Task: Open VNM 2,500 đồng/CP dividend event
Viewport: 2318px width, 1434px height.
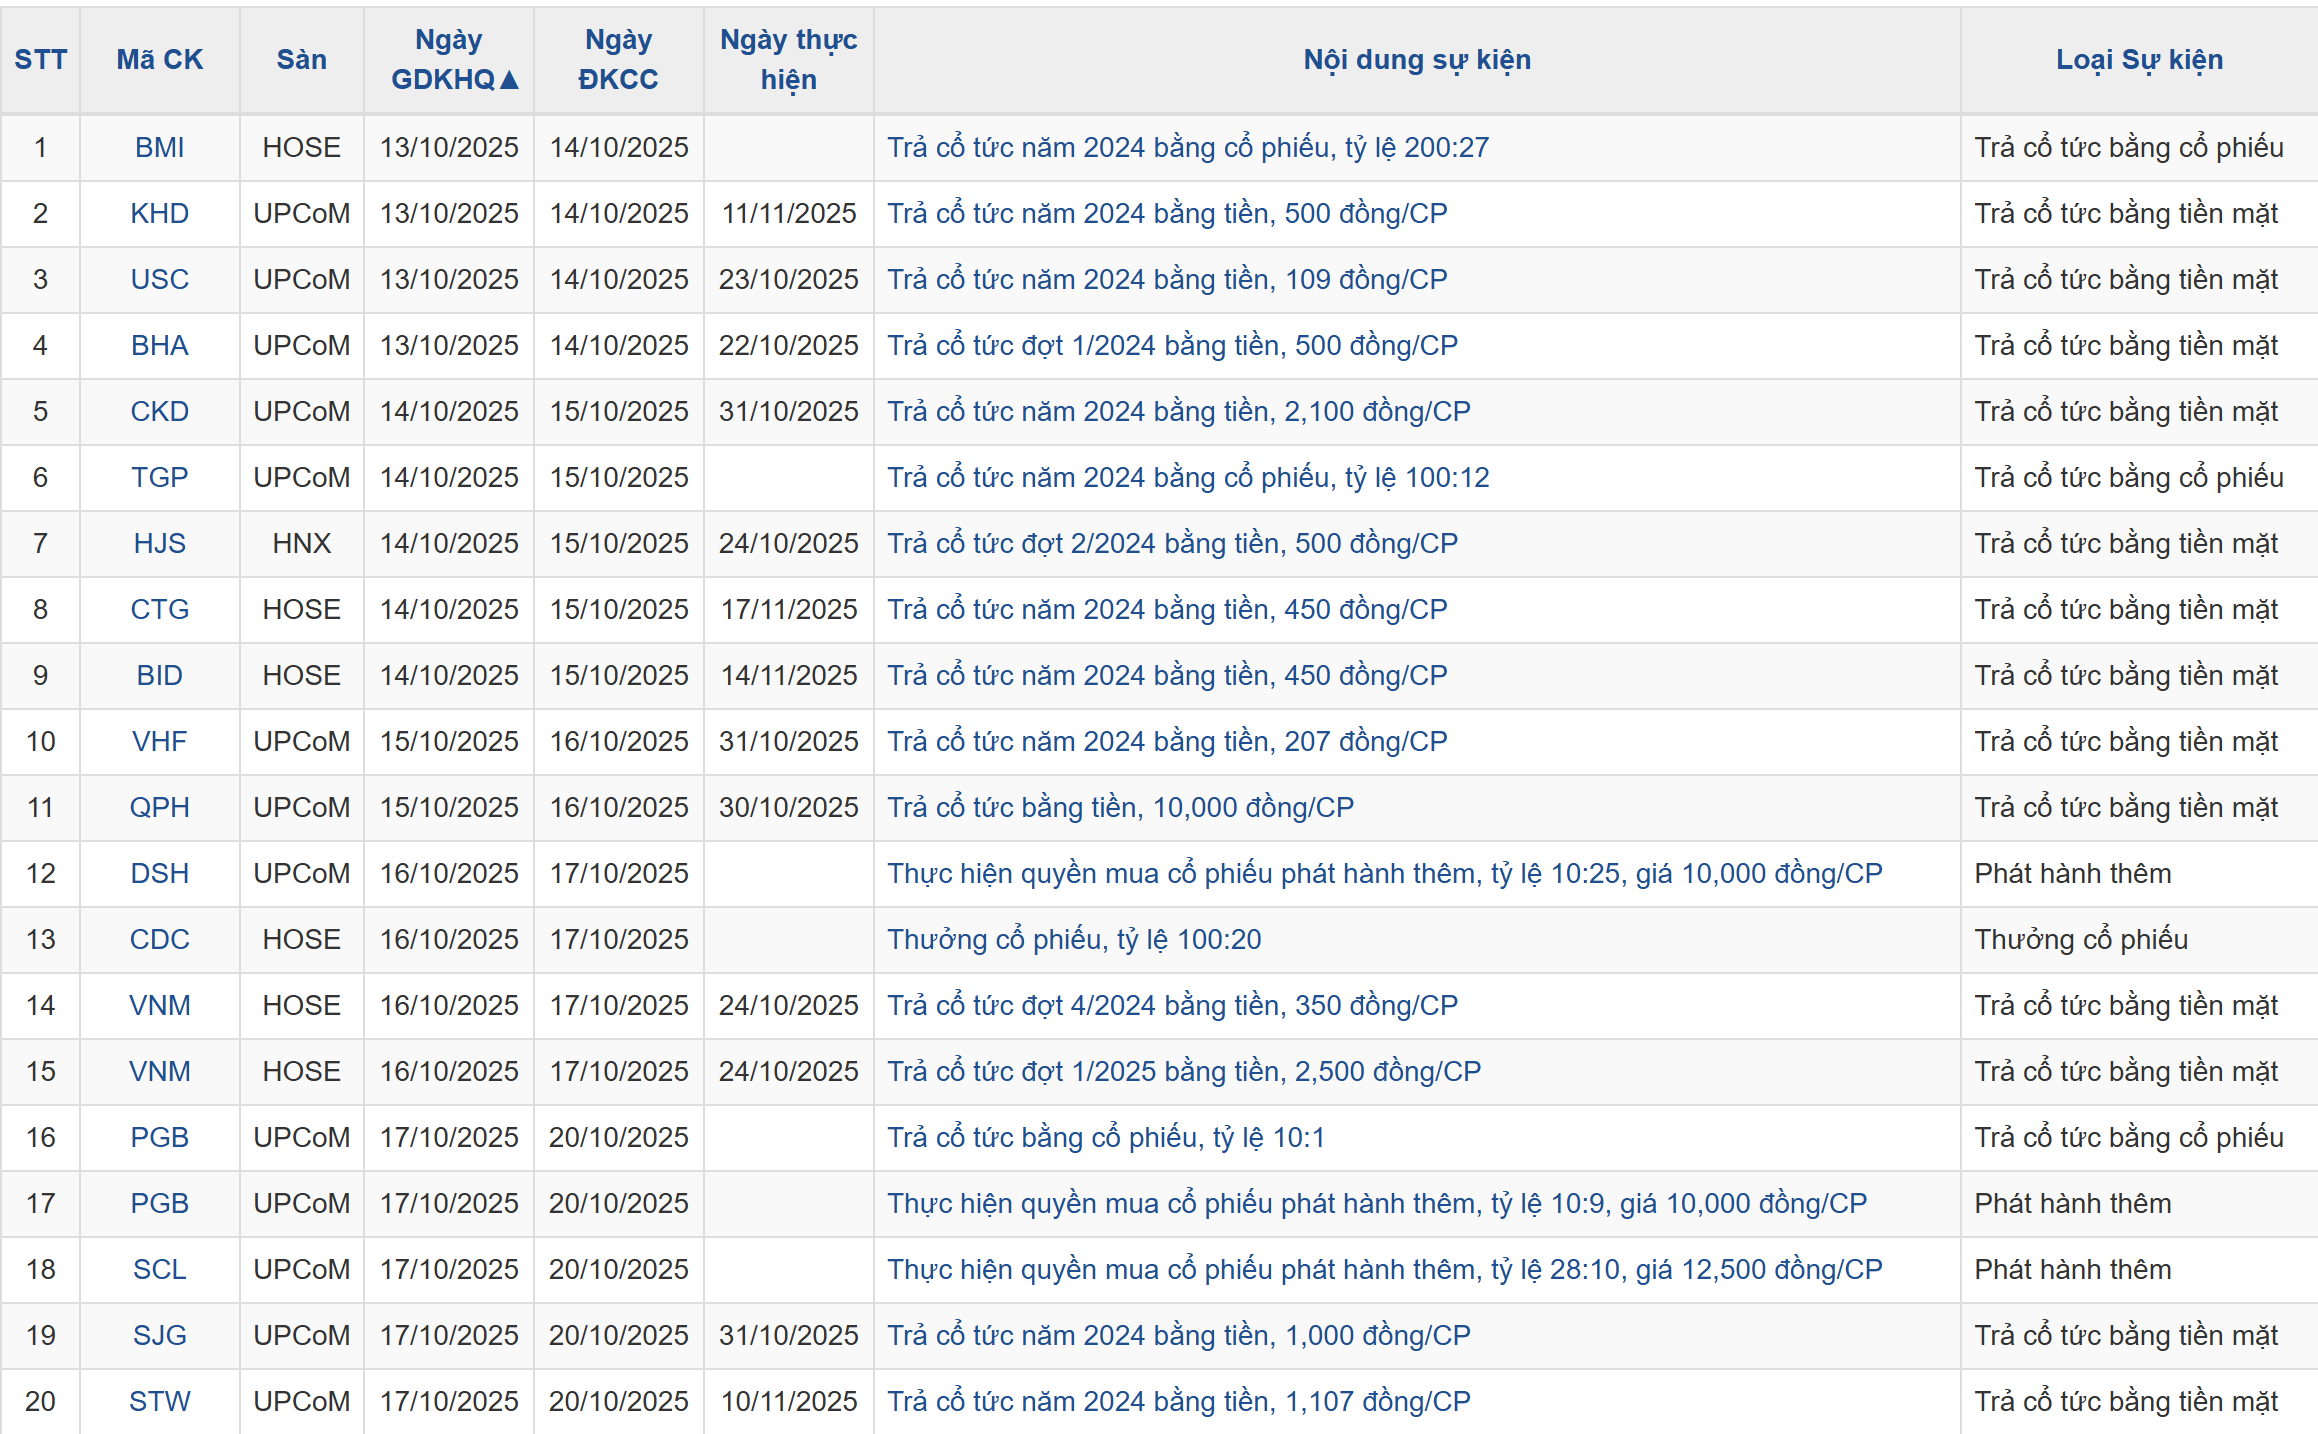Action: point(1183,1072)
